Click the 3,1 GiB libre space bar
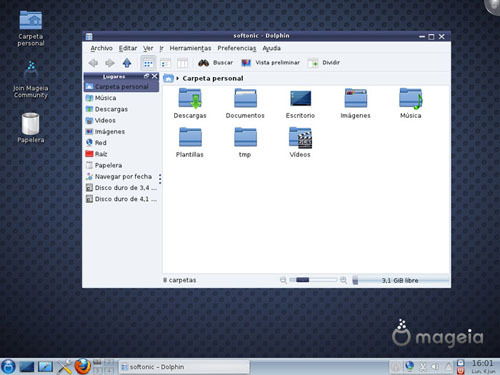Screen dimensions: 500x375 (x=401, y=280)
